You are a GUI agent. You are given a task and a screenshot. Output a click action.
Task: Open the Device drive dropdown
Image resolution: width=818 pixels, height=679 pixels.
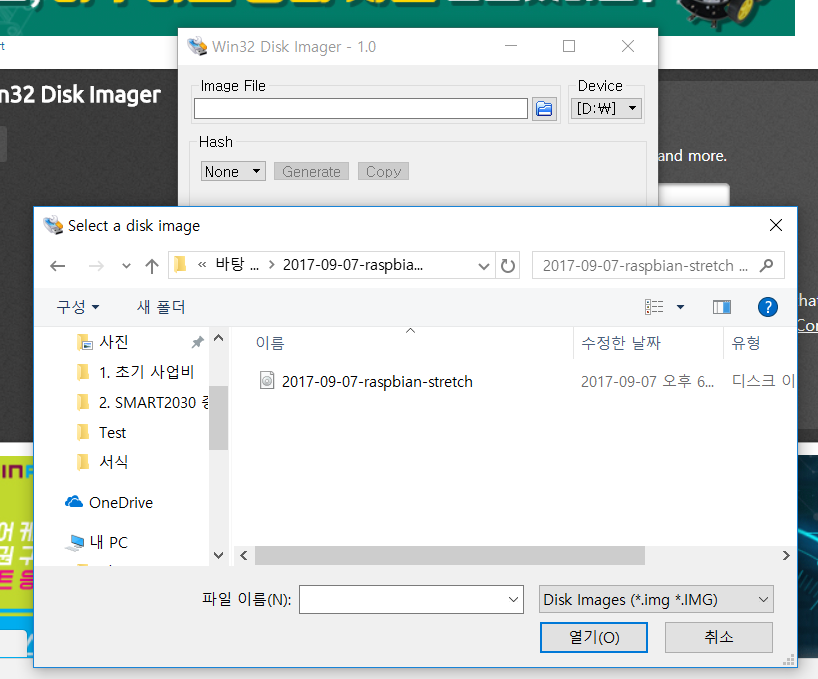[606, 108]
